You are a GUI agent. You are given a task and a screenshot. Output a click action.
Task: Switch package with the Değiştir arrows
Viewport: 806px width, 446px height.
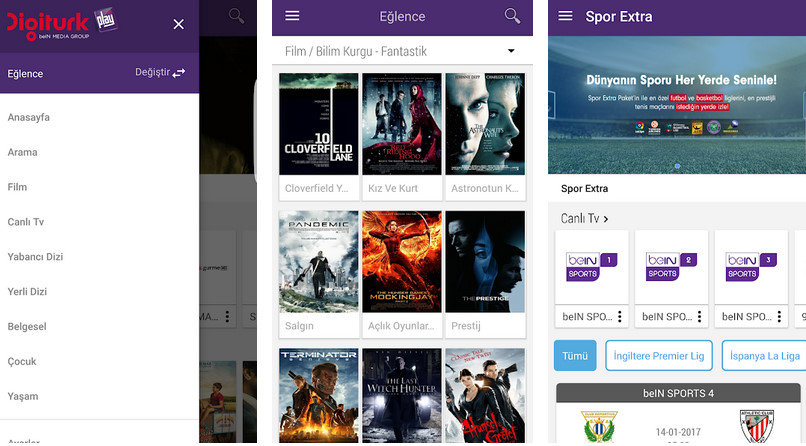pyautogui.click(x=179, y=73)
